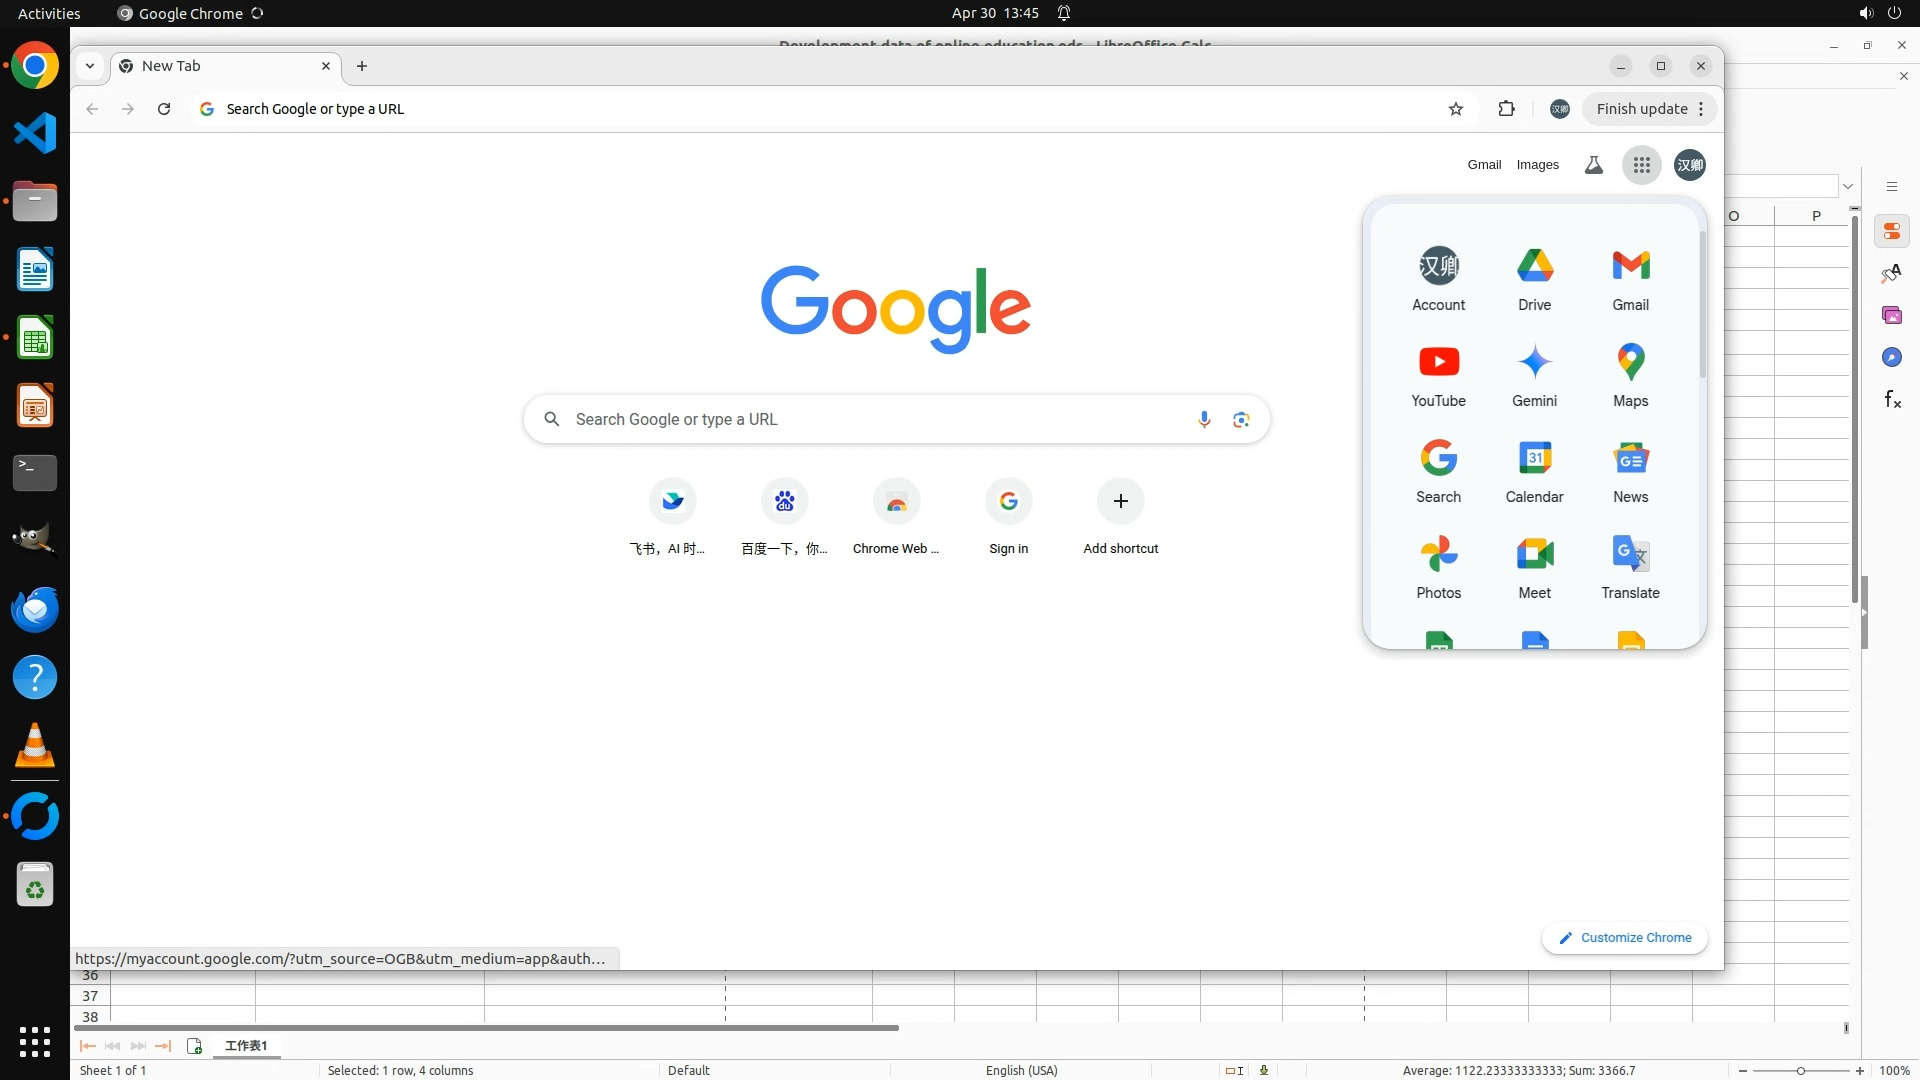1920x1080 pixels.
Task: Start voice search with microphone icon
Action: pos(1204,419)
